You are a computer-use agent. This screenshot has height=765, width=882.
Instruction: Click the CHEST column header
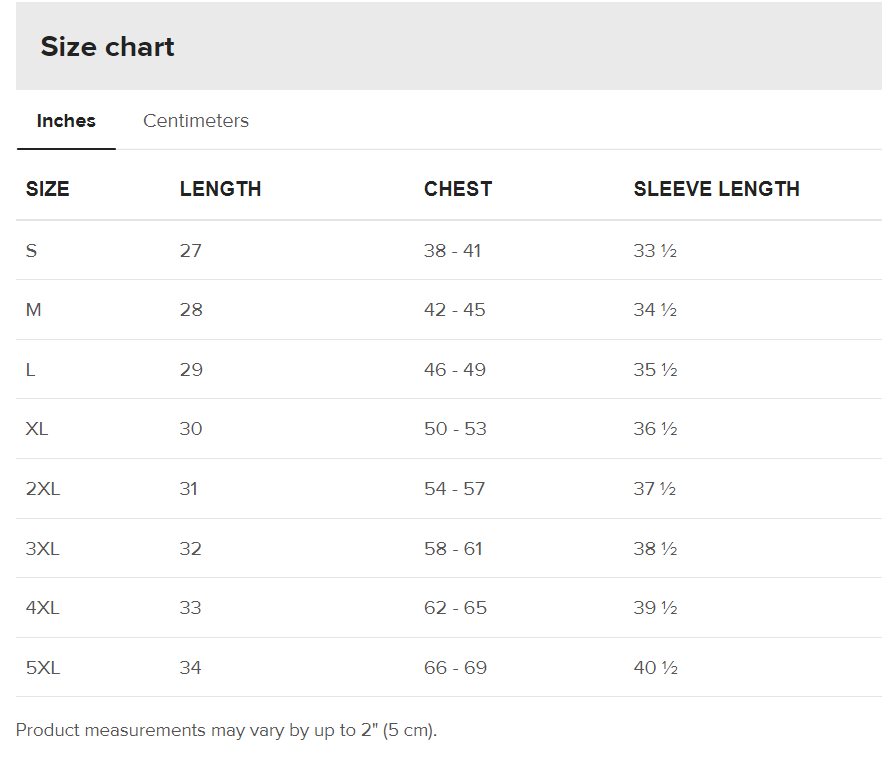coord(458,189)
